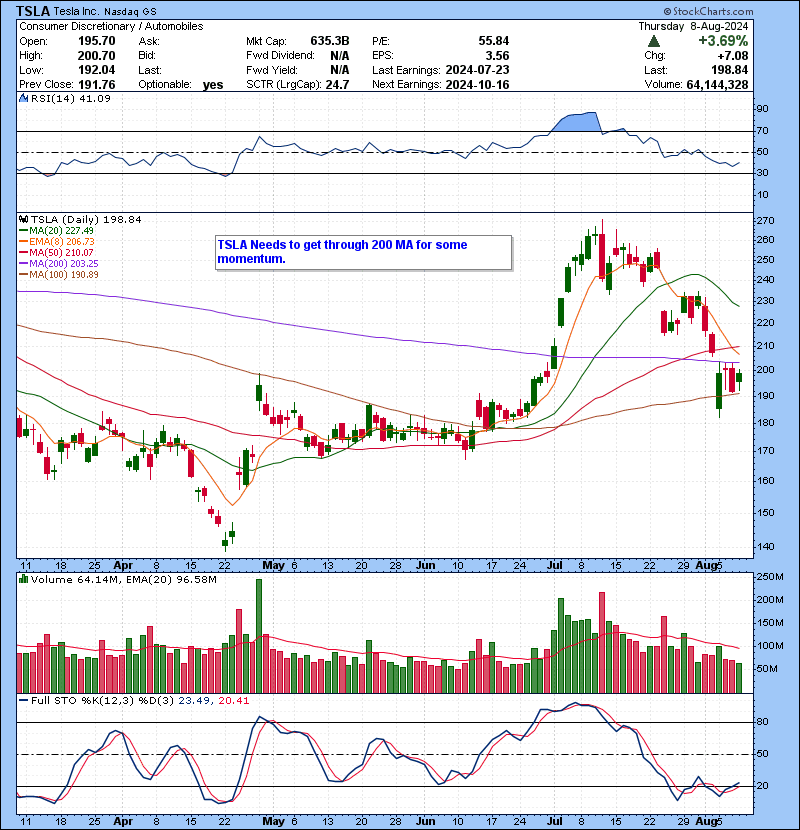Screen dimensions: 800x830
Task: Click the candlestick icon beside TSLA (Daily)
Action: (x=23, y=219)
